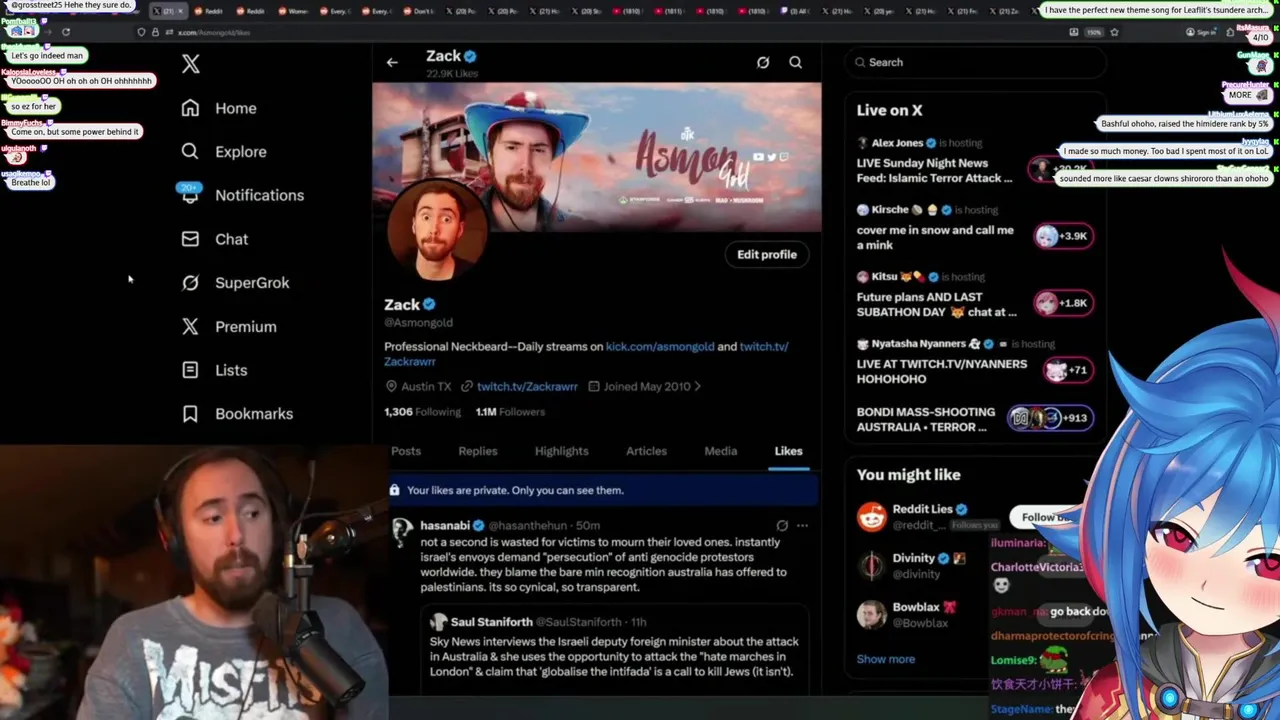Click the Grok icon on hasanabi post
This screenshot has height=720, width=1280.
click(x=782, y=525)
